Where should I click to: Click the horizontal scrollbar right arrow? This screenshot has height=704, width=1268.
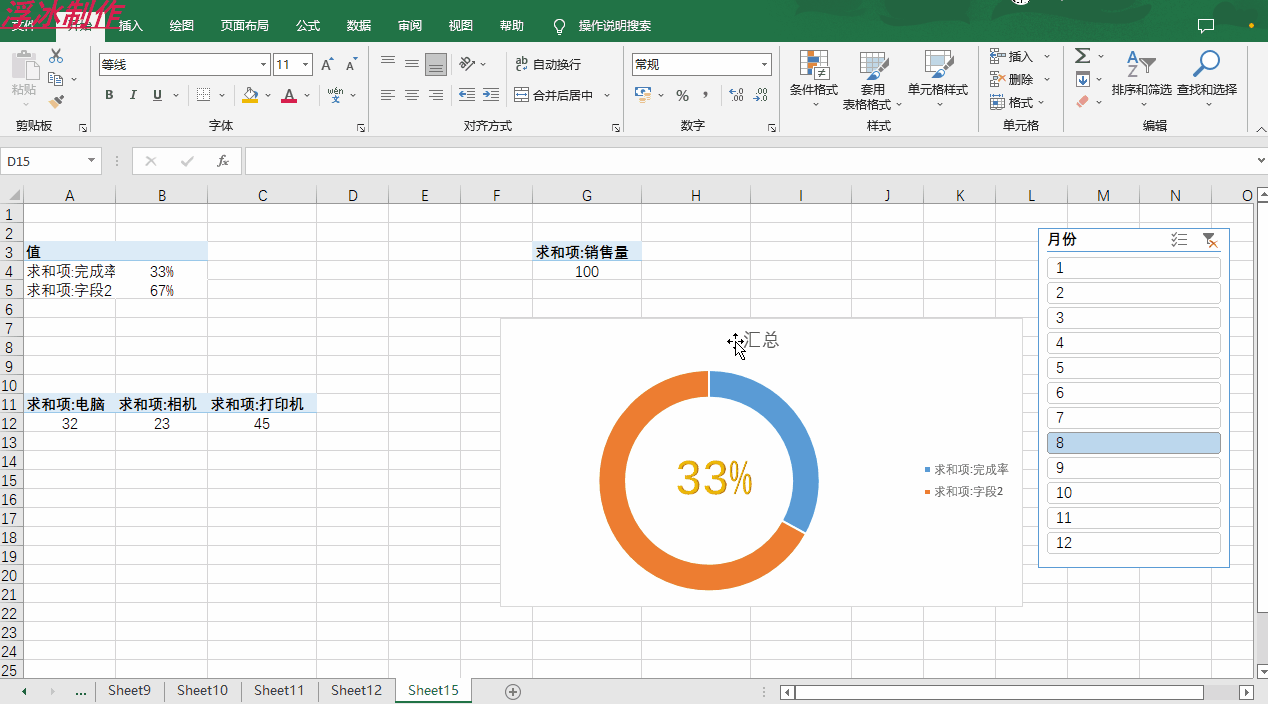[1246, 692]
